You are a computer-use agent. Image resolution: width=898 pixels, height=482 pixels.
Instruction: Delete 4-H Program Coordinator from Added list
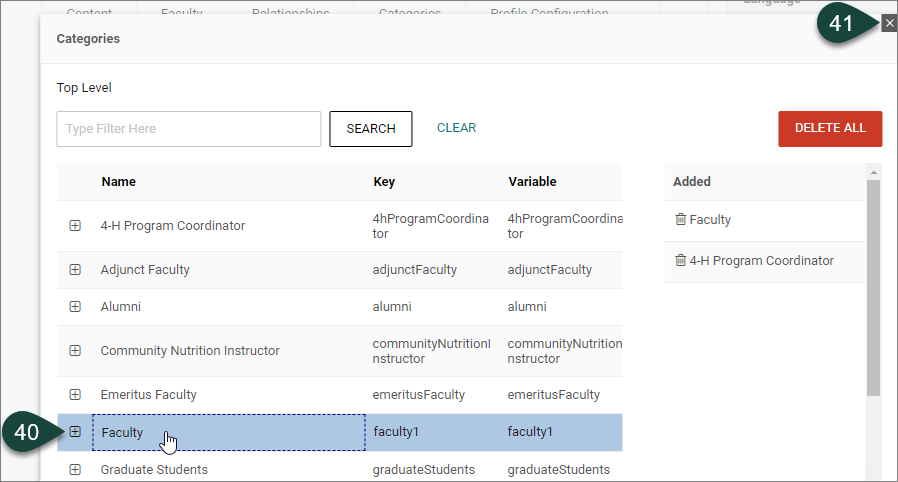pyautogui.click(x=681, y=261)
